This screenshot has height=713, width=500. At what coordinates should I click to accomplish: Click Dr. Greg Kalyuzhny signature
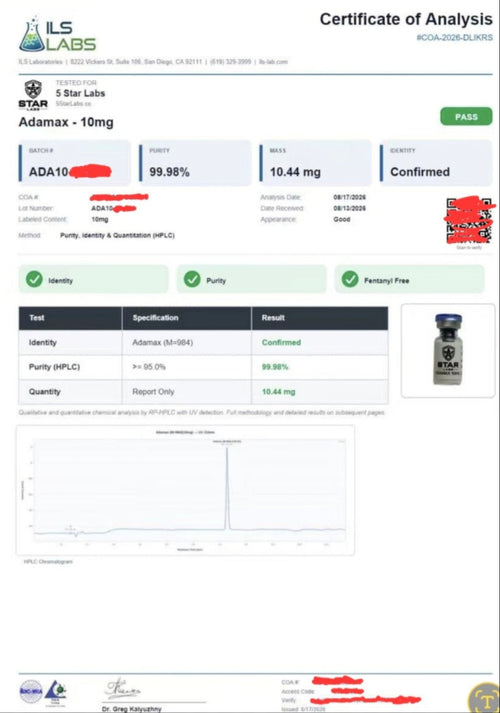point(123,689)
